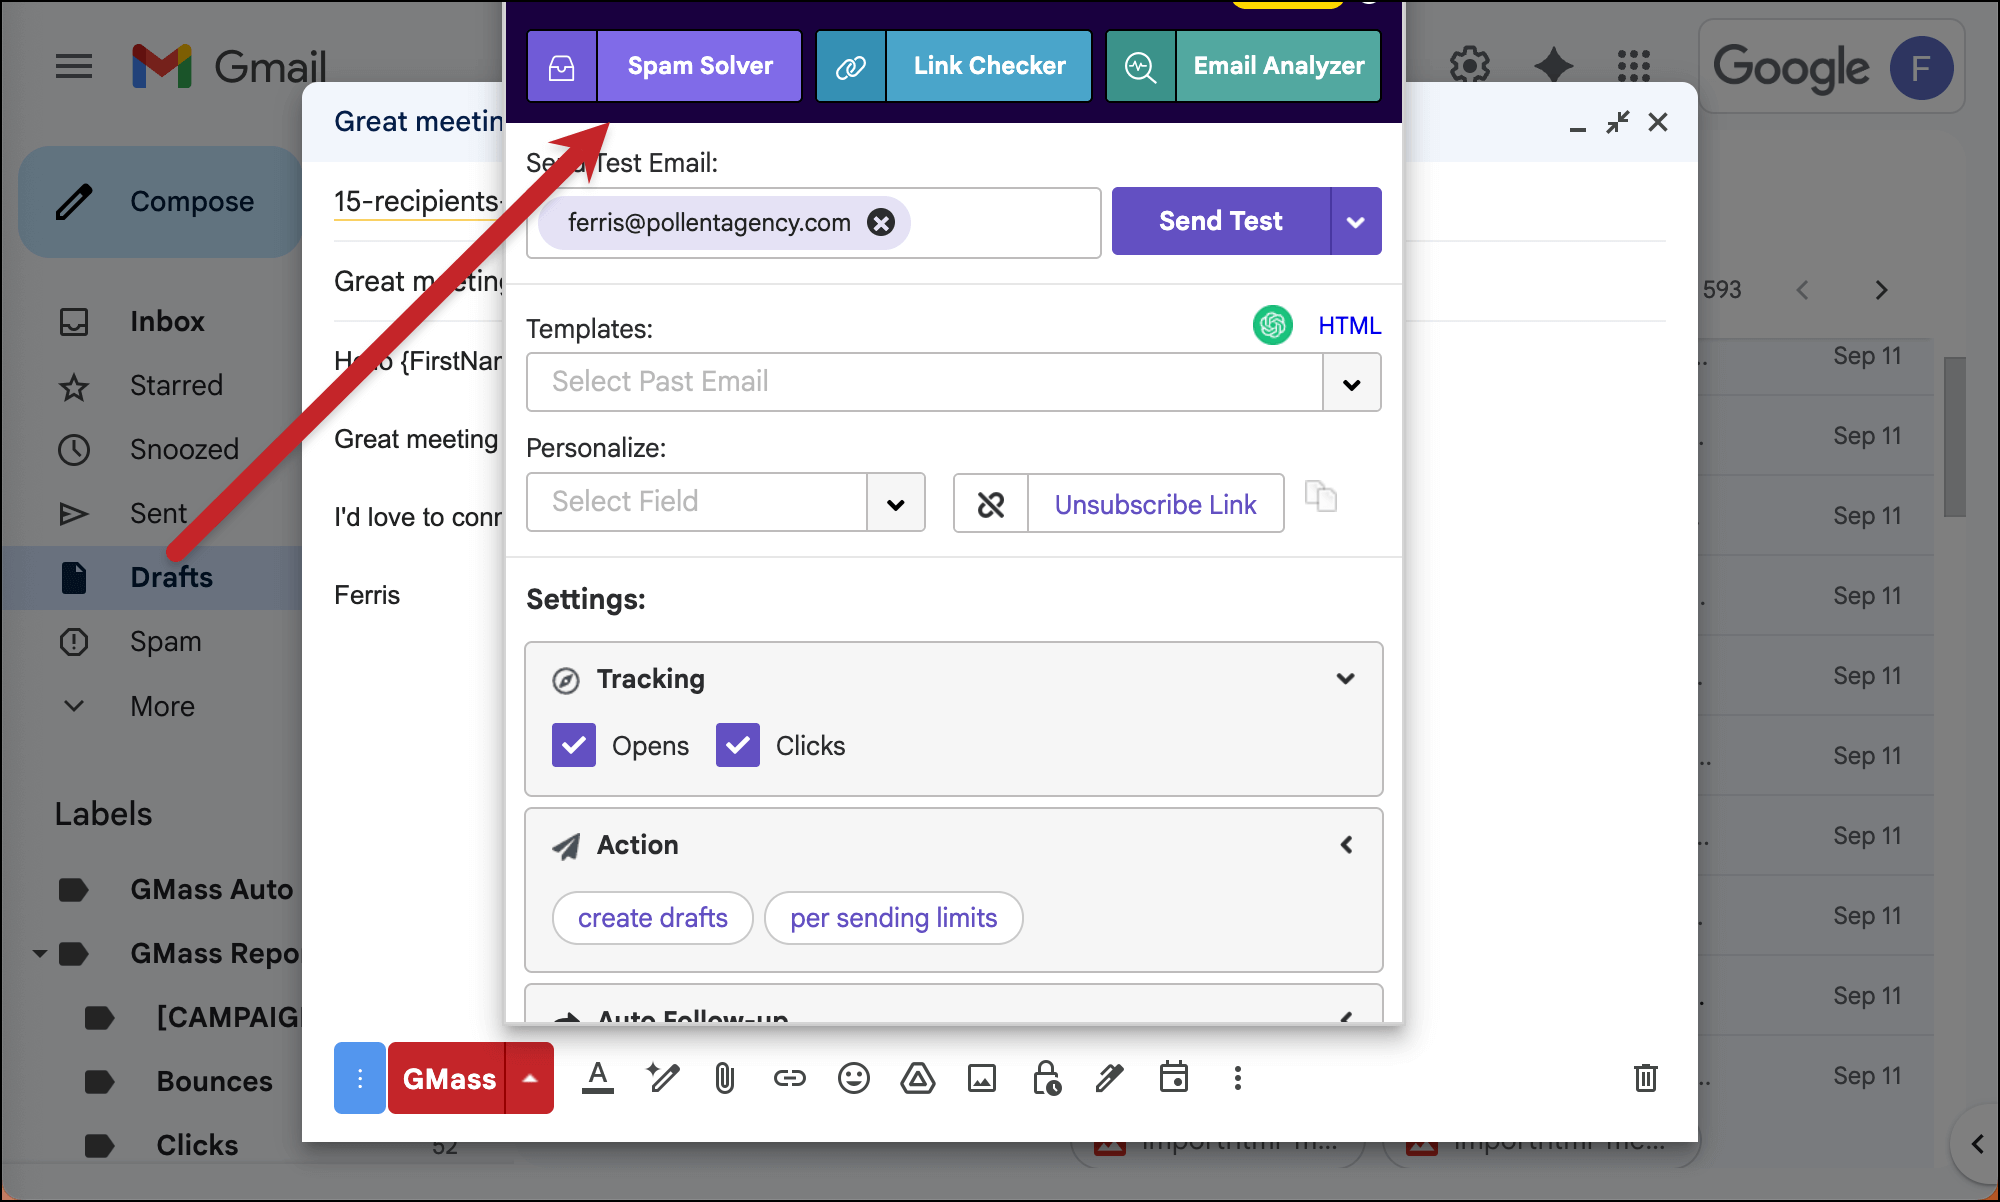This screenshot has width=2000, height=1202.
Task: Click the ChatGPT icon next to Templates
Action: tap(1272, 325)
